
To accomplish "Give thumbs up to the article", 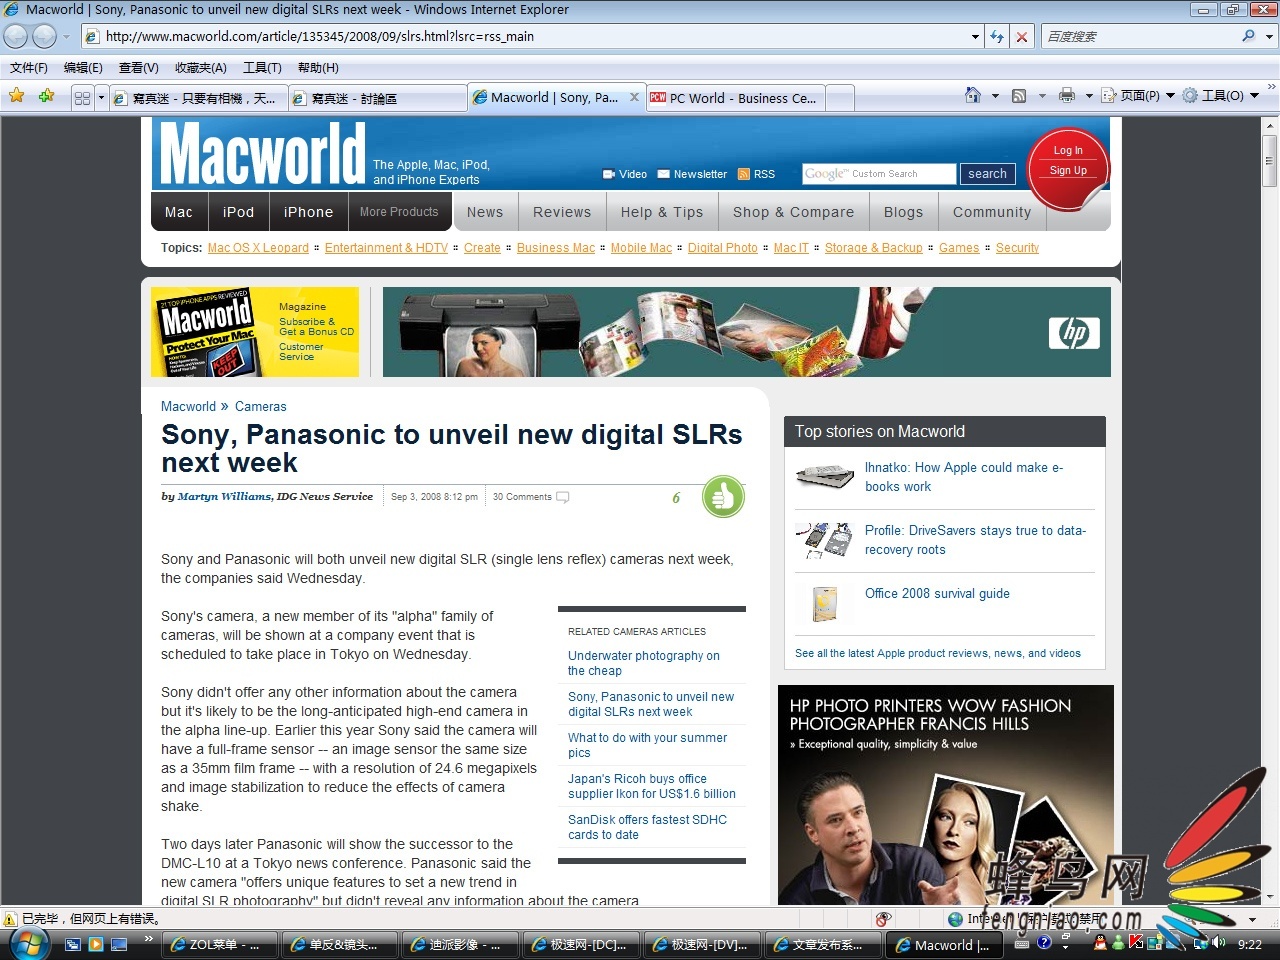I will [x=723, y=496].
